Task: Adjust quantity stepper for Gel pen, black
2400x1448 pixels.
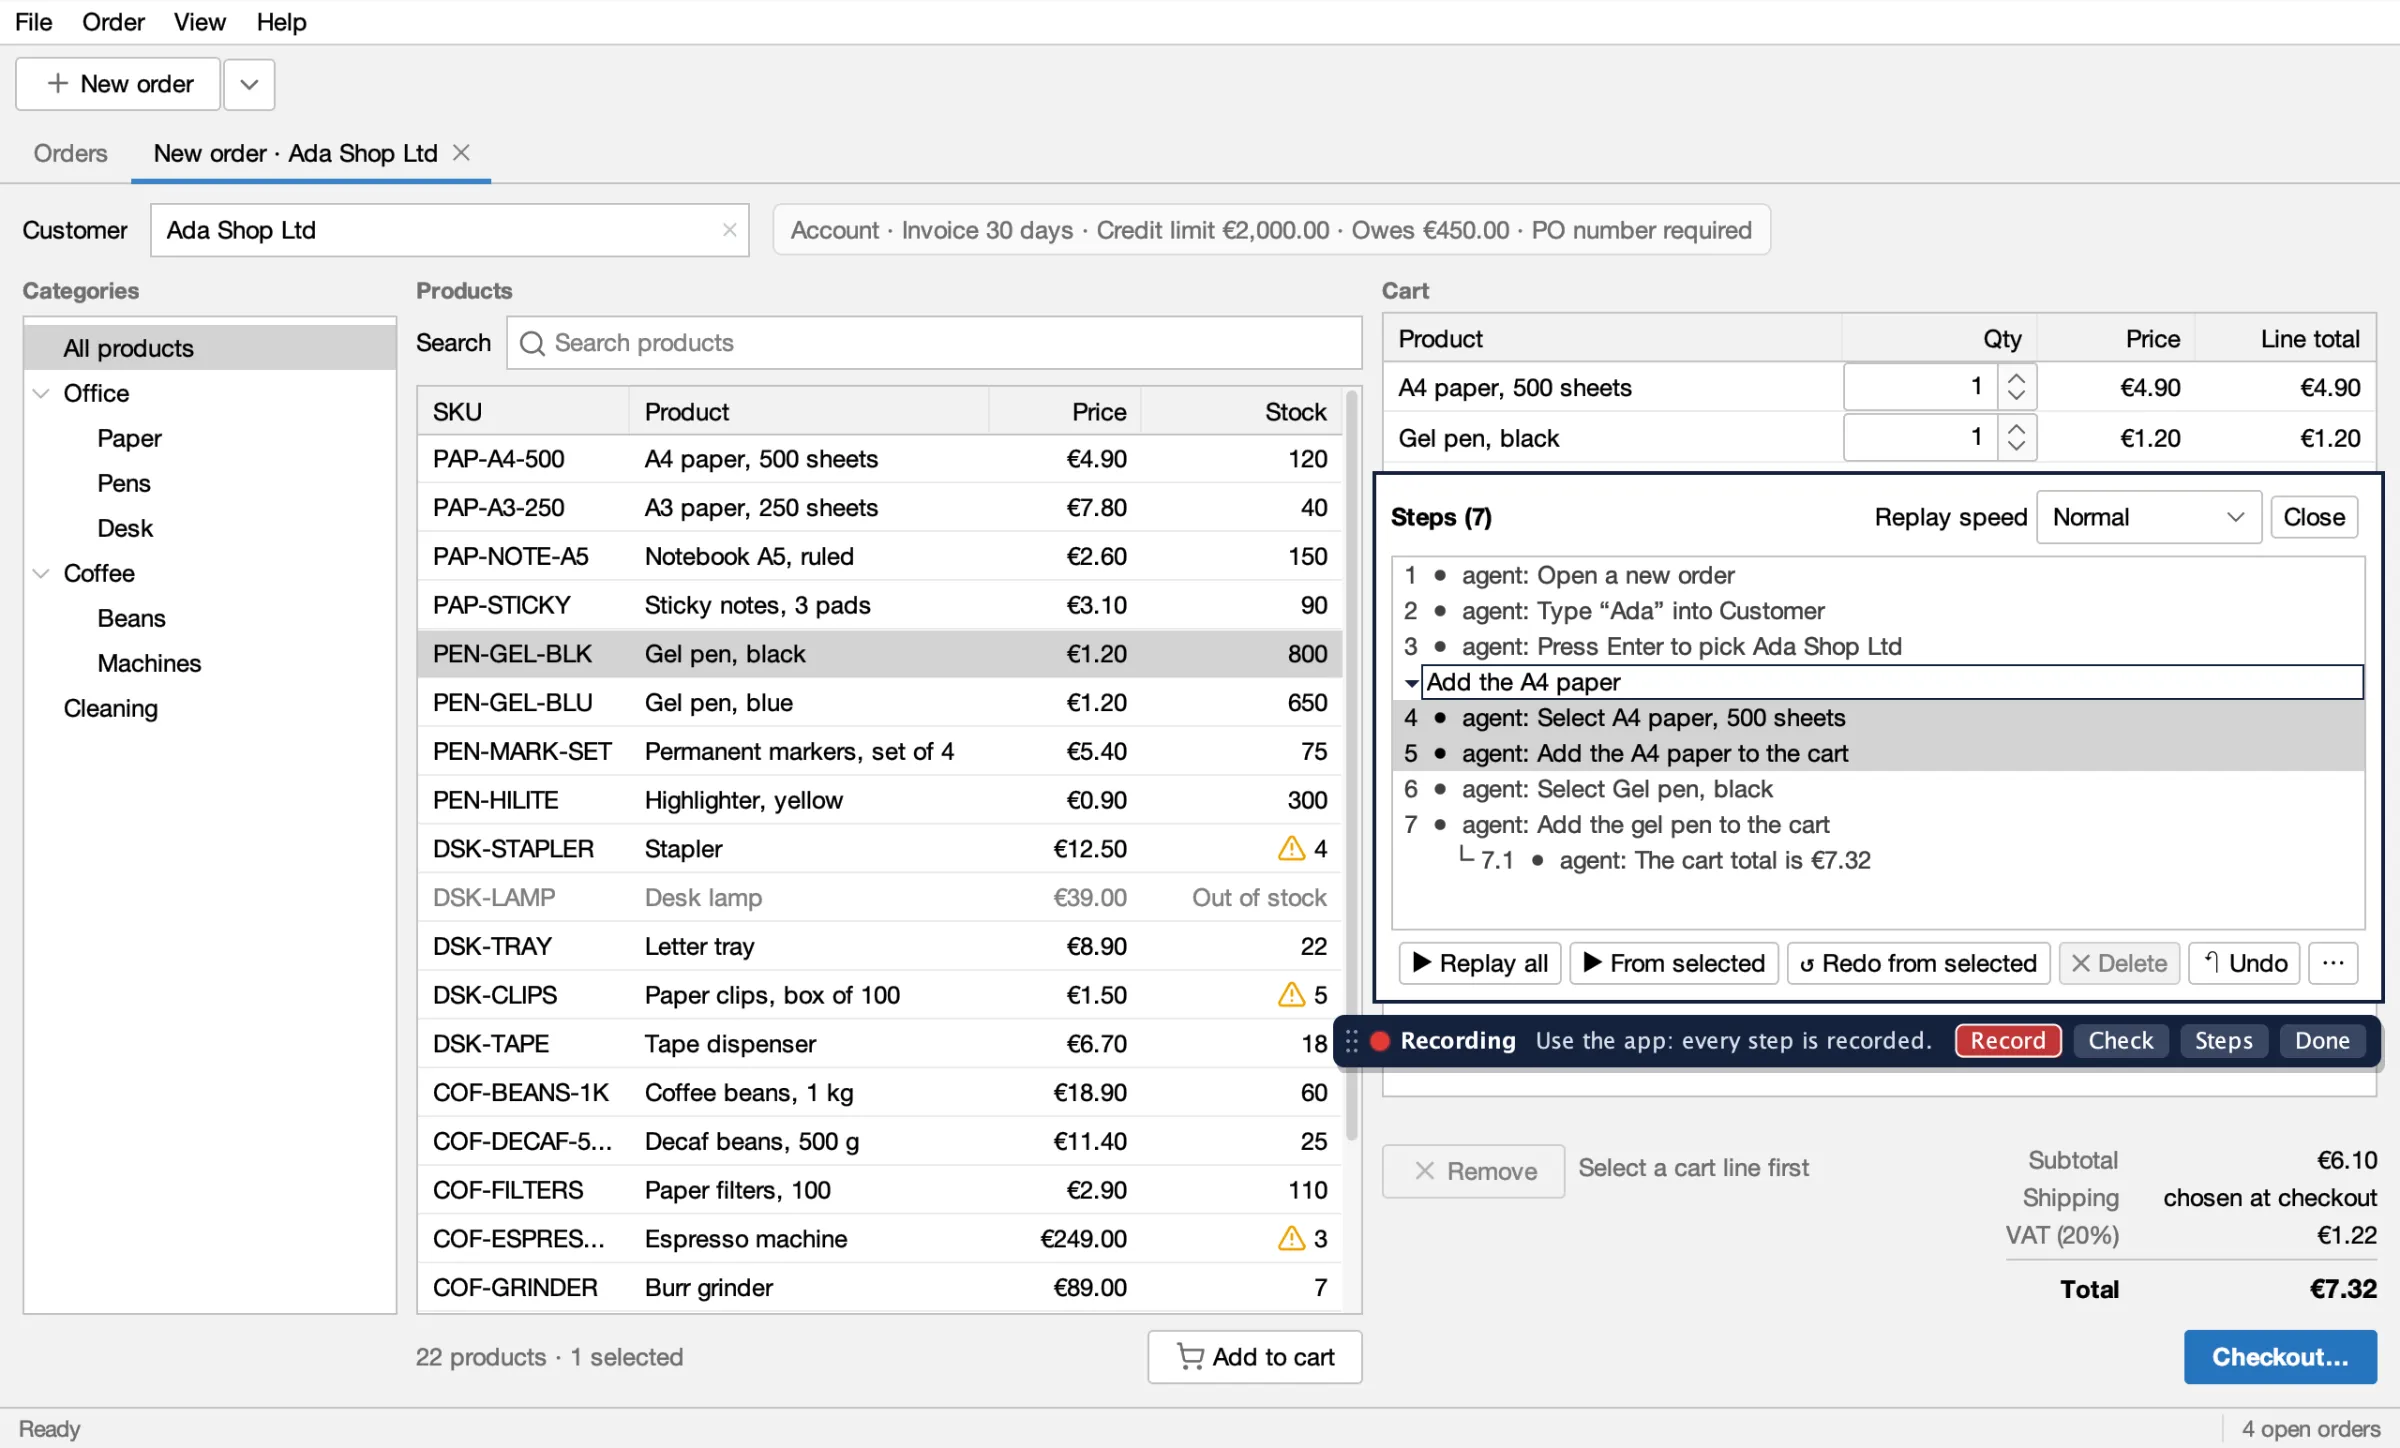Action: [x=2016, y=437]
